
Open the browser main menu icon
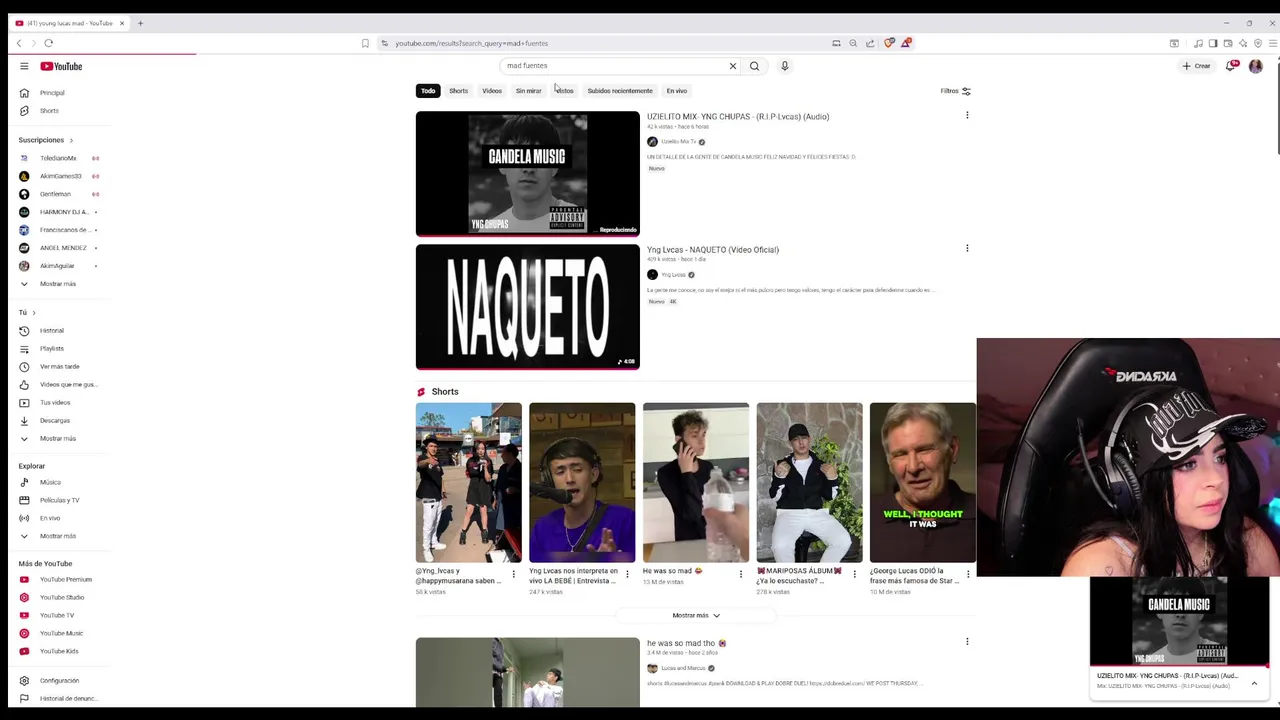click(x=1272, y=43)
